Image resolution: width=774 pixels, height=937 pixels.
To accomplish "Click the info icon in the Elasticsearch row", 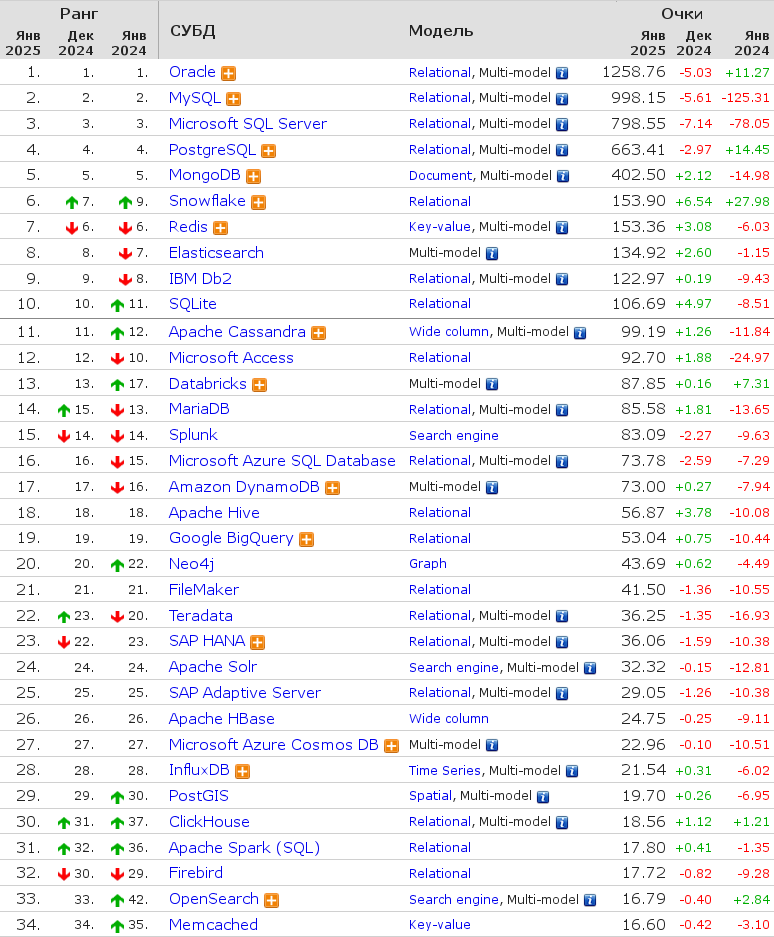I will [492, 254].
